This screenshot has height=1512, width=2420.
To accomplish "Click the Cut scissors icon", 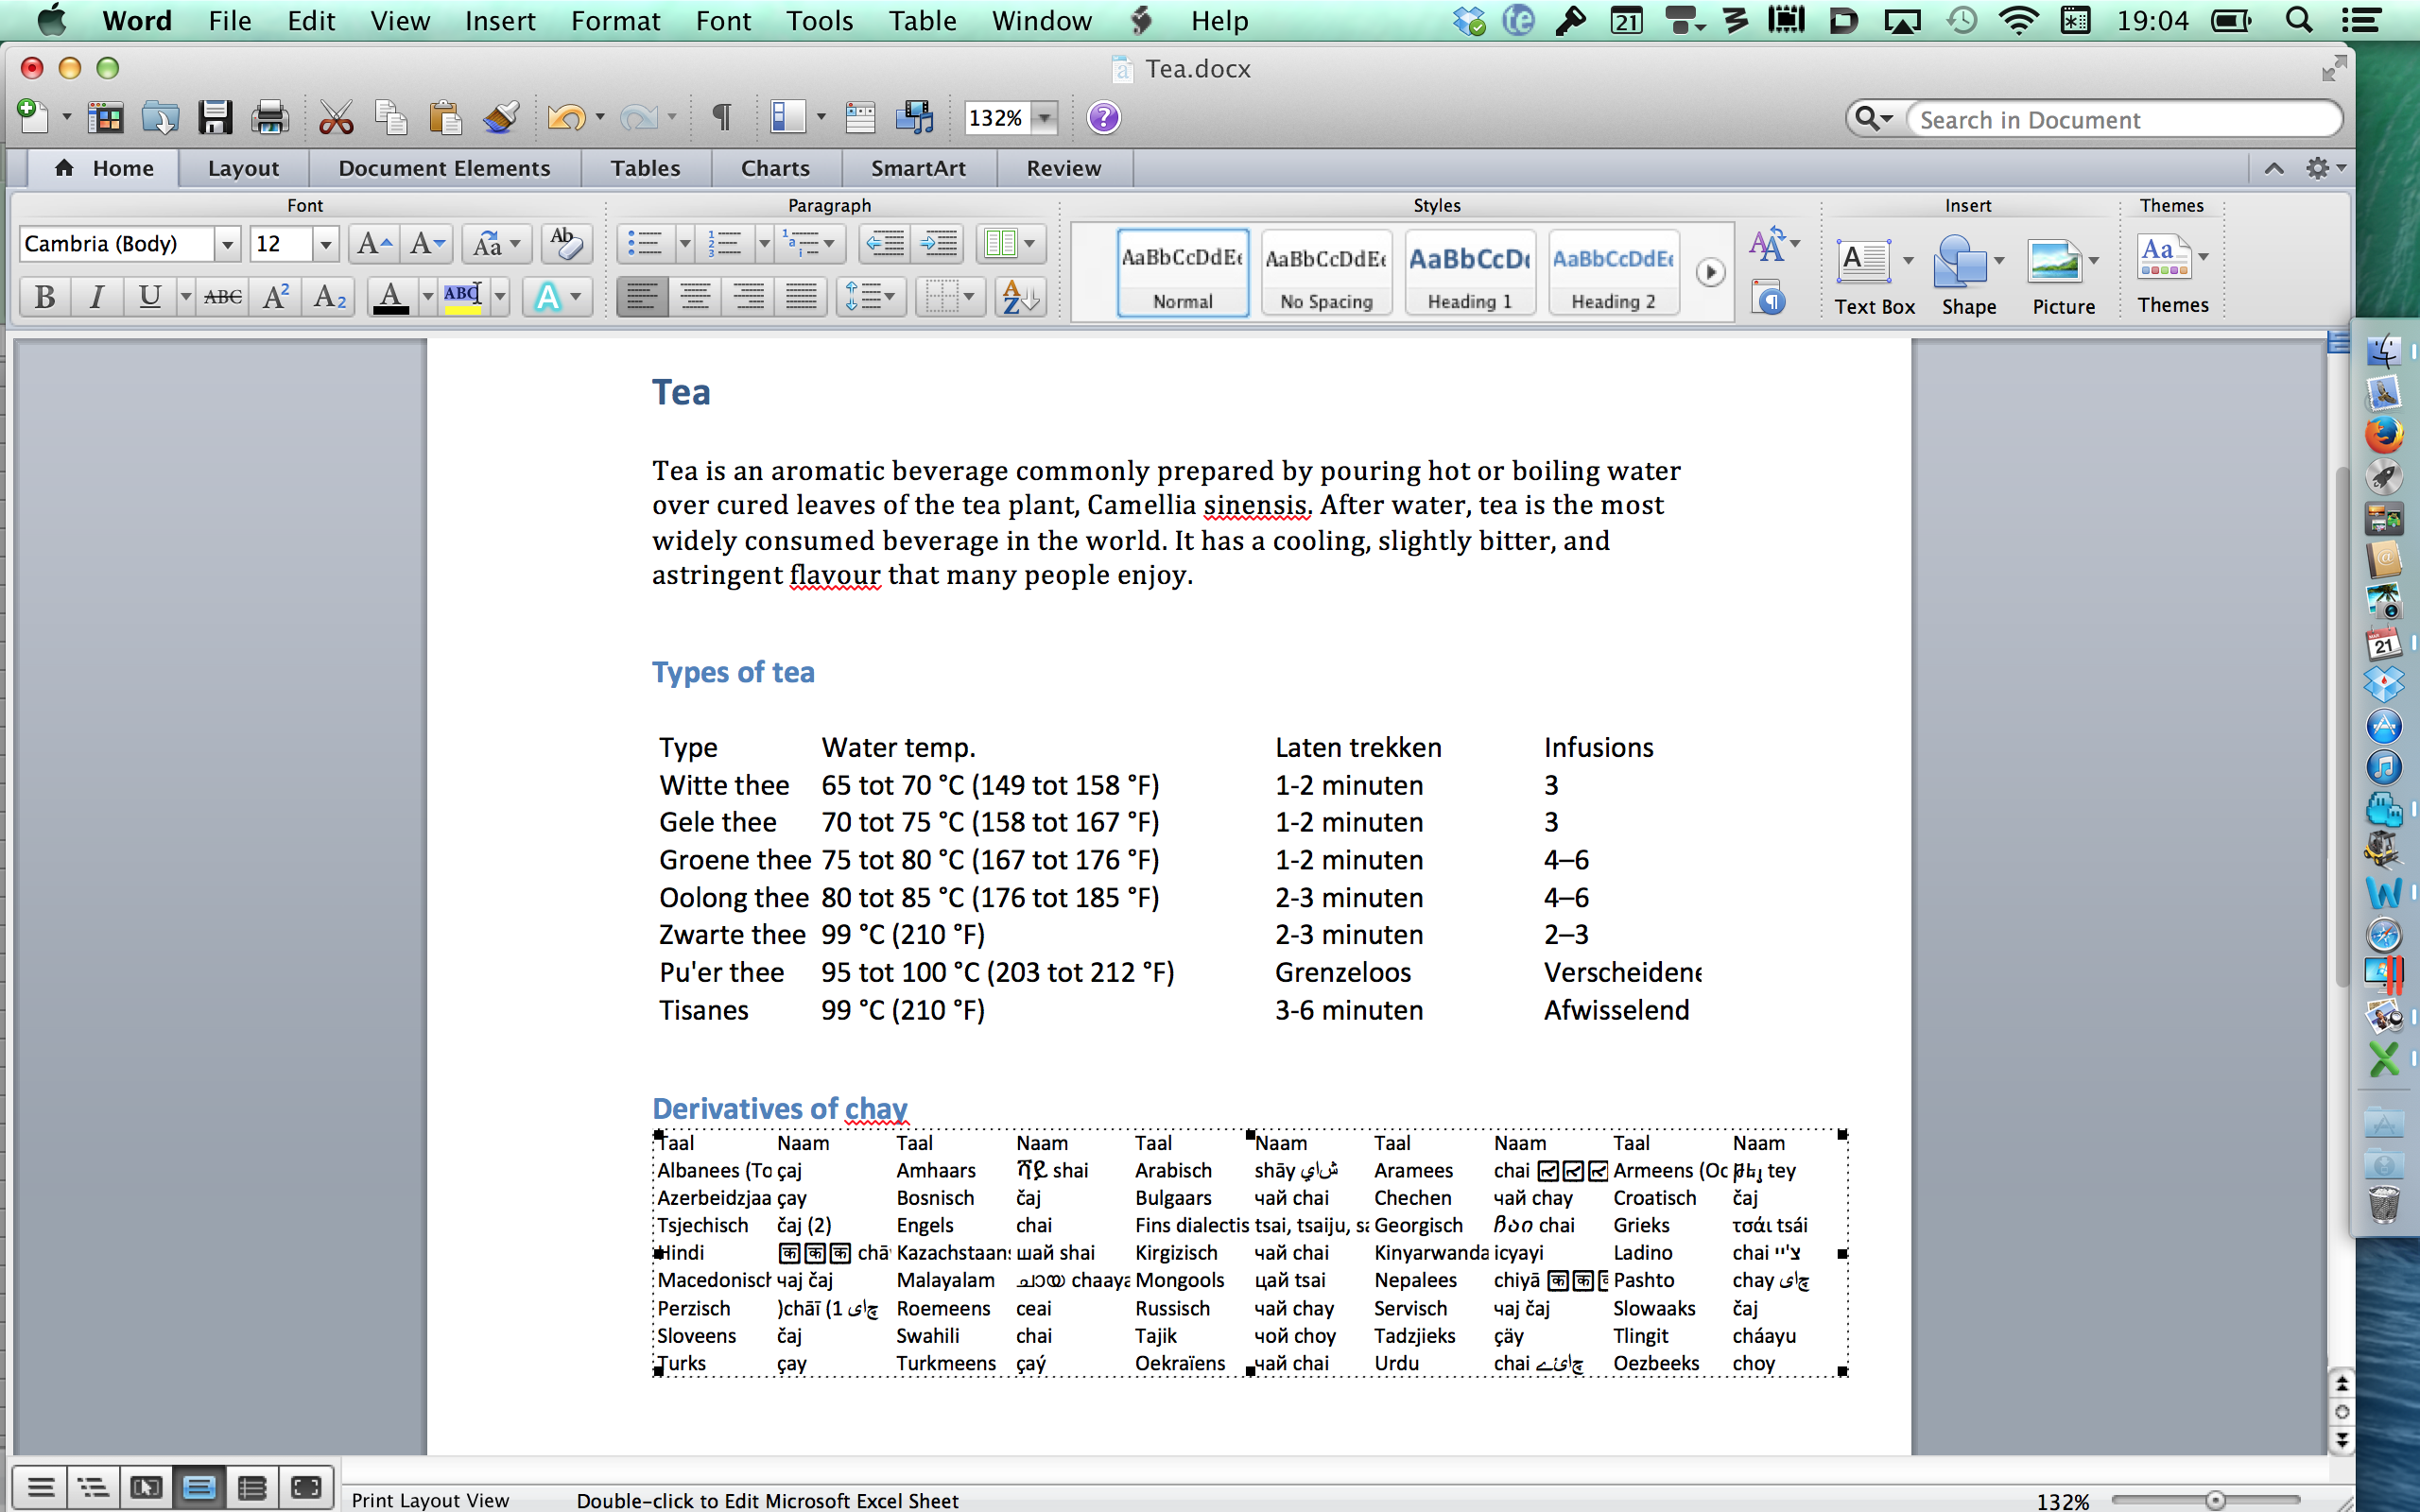I will click(x=336, y=118).
